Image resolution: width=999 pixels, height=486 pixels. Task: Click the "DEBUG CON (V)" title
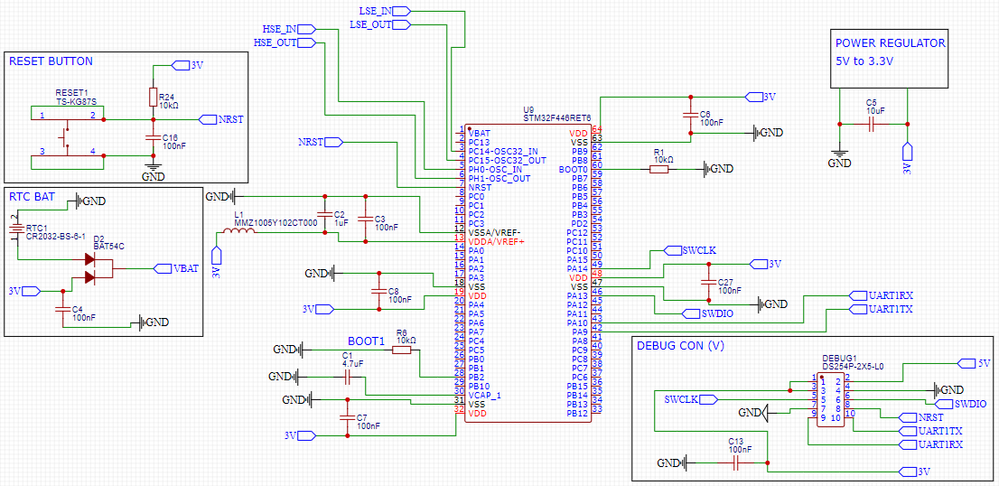682,346
